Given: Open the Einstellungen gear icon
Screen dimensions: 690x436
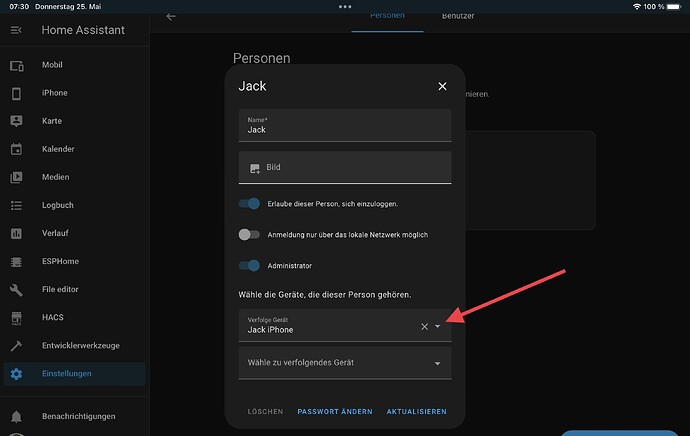Looking at the screenshot, I should (x=16, y=374).
